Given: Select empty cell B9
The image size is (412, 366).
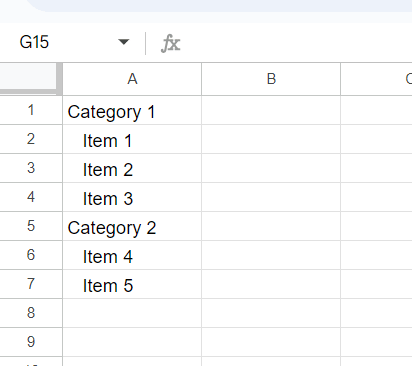Looking at the screenshot, I should click(271, 342).
